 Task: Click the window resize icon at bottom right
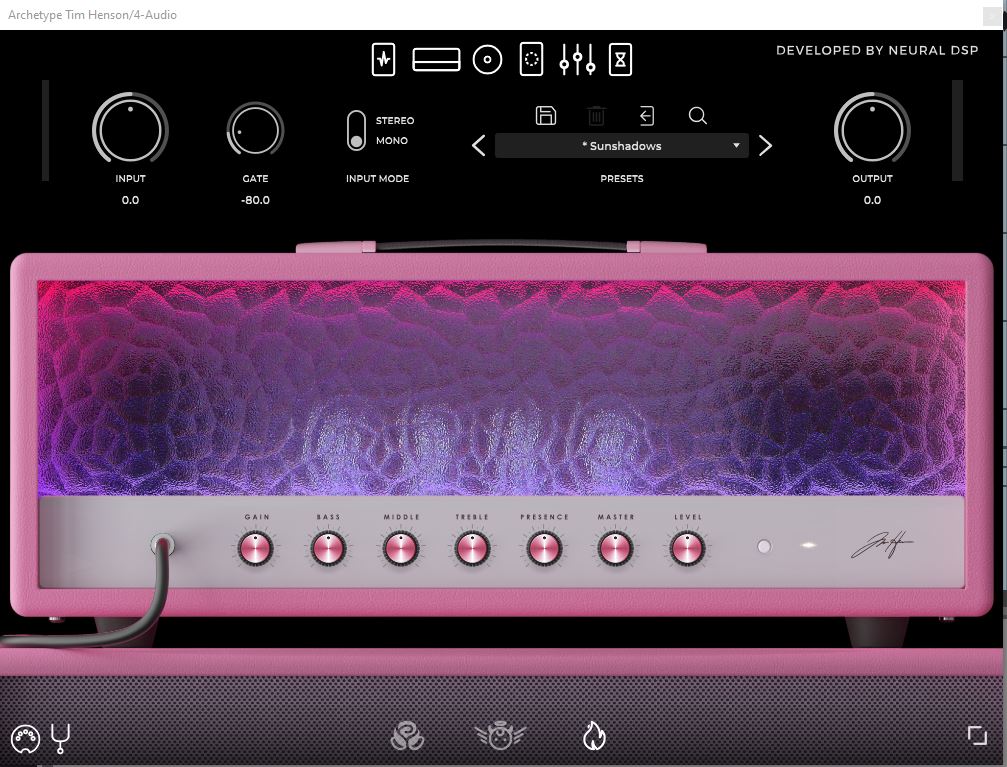click(x=977, y=736)
